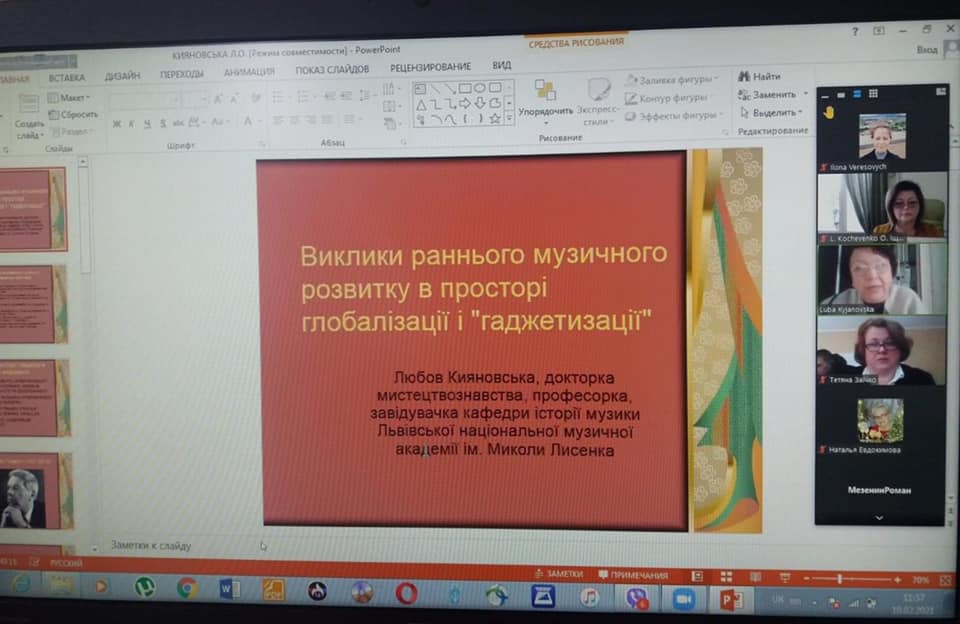The height and width of the screenshot is (624, 960).
Task: Toggle text shadow S formatting
Action: 163,123
